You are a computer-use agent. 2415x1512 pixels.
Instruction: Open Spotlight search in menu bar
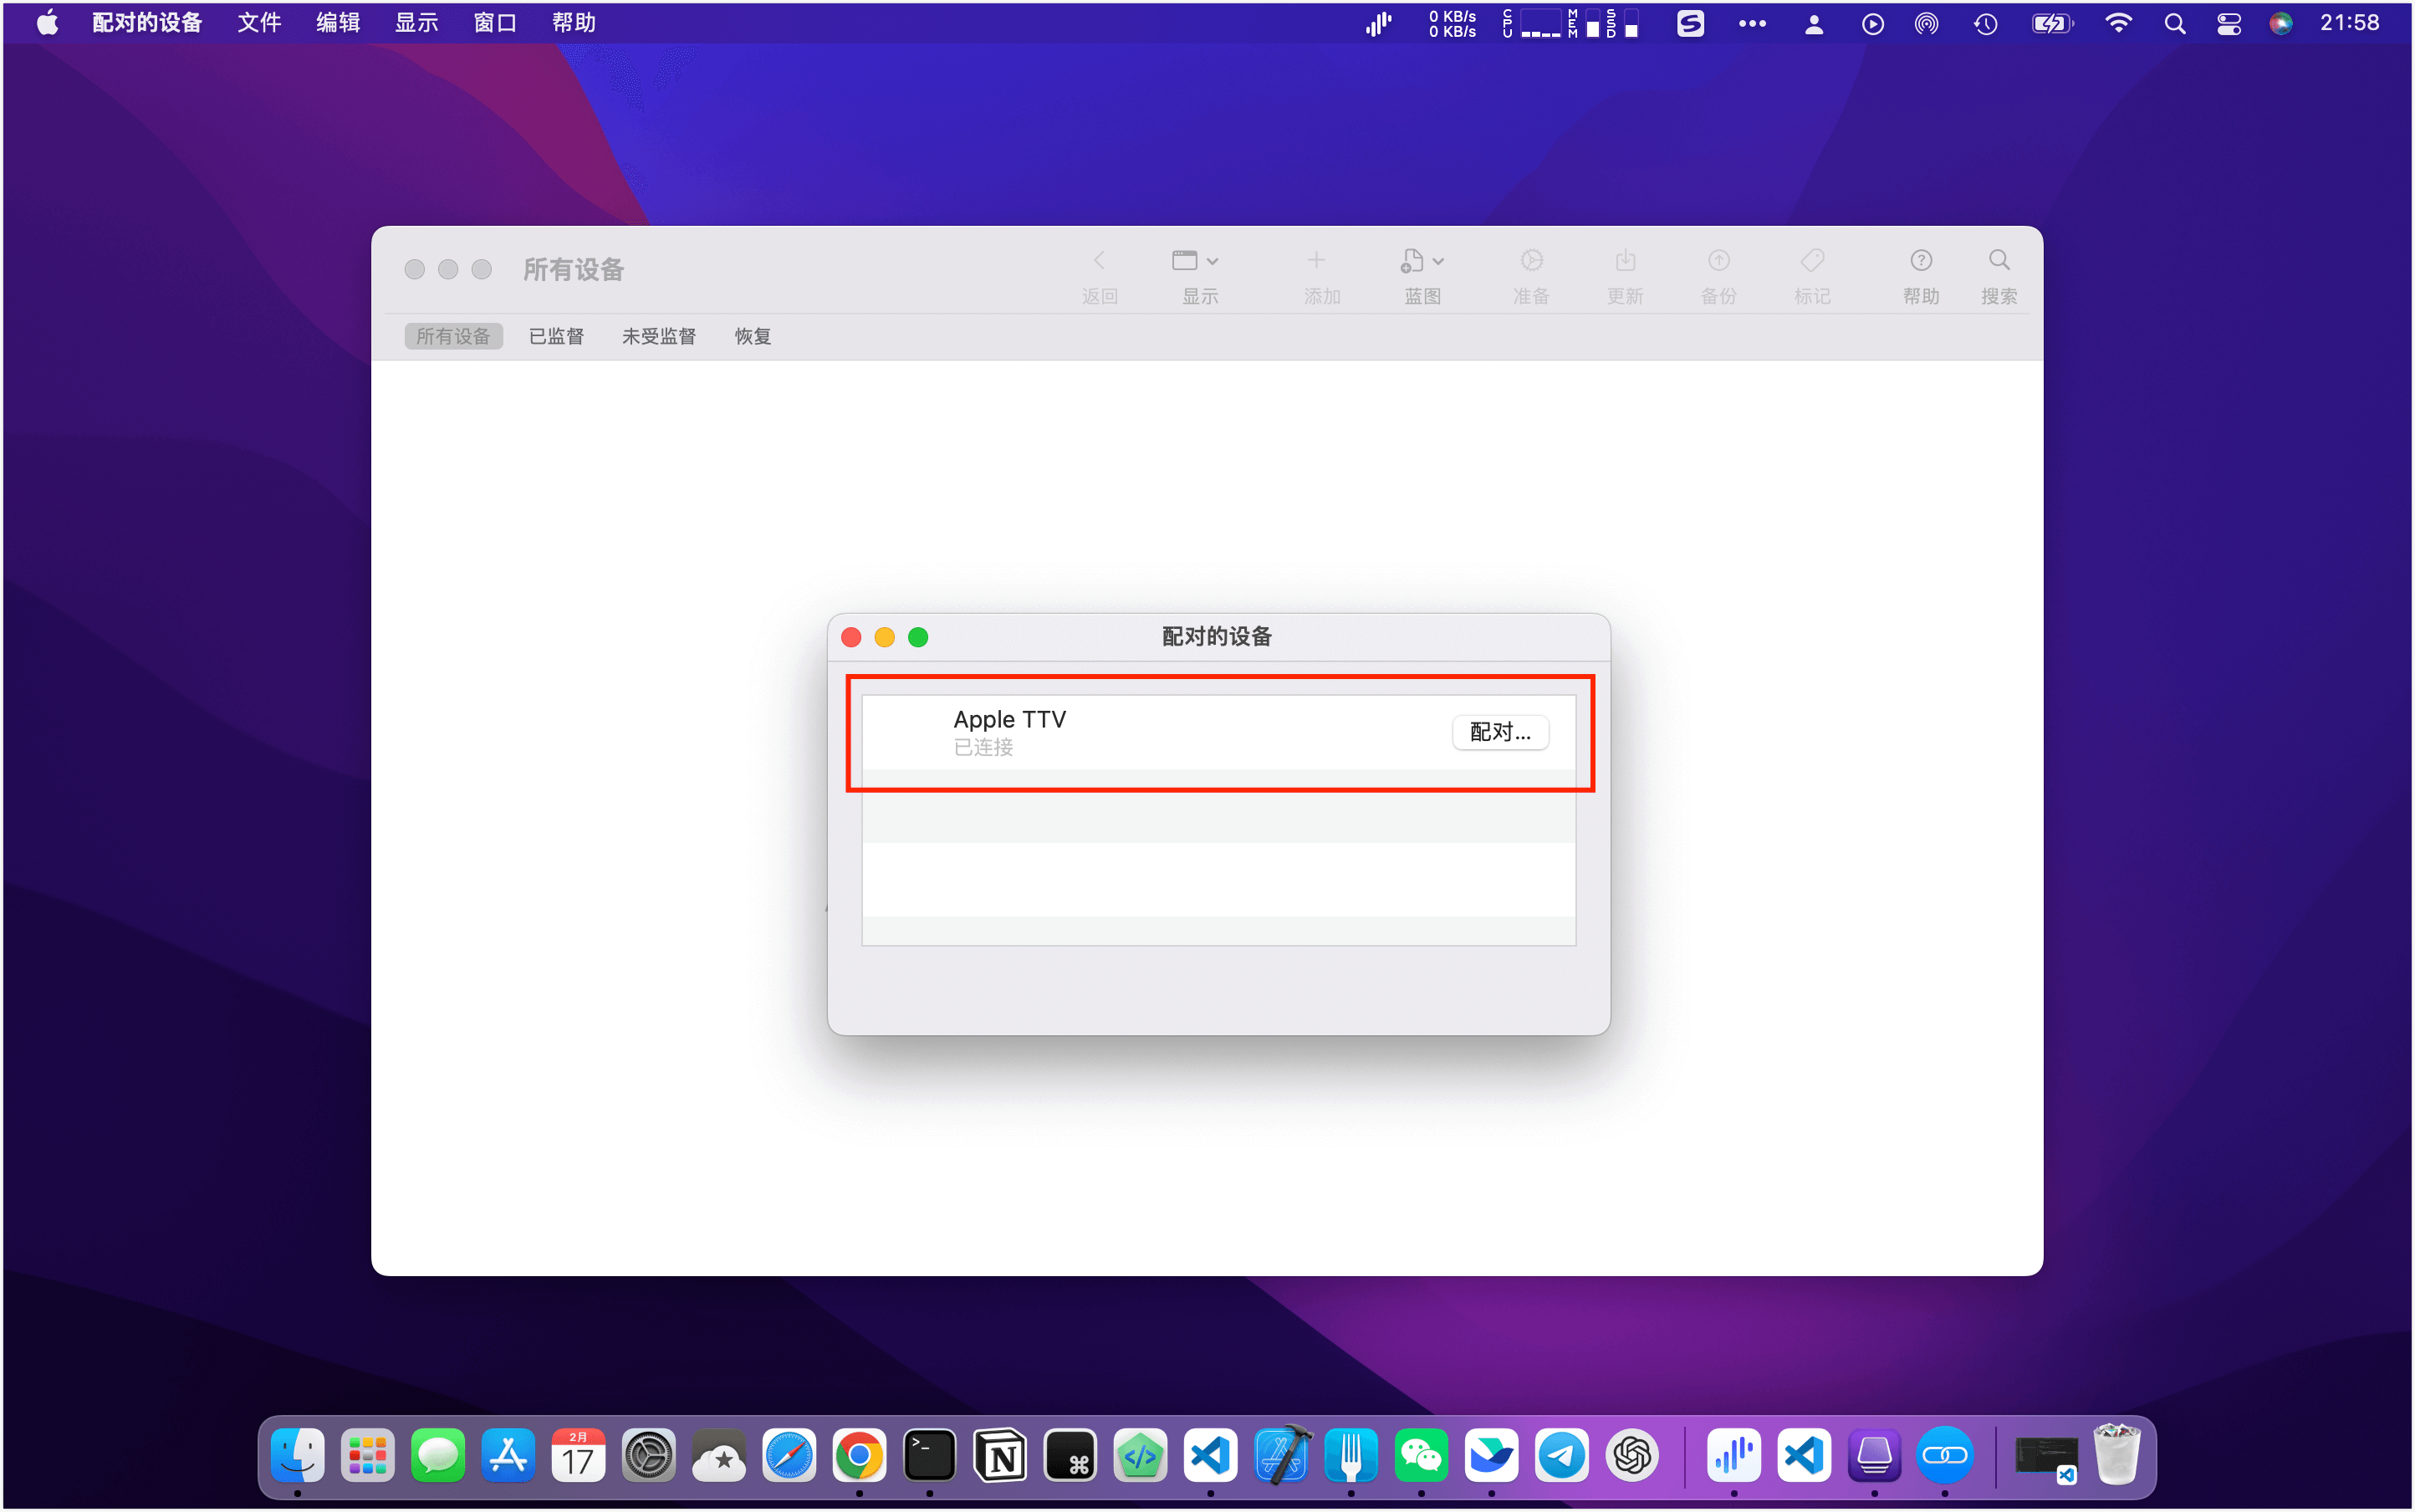click(x=2174, y=23)
